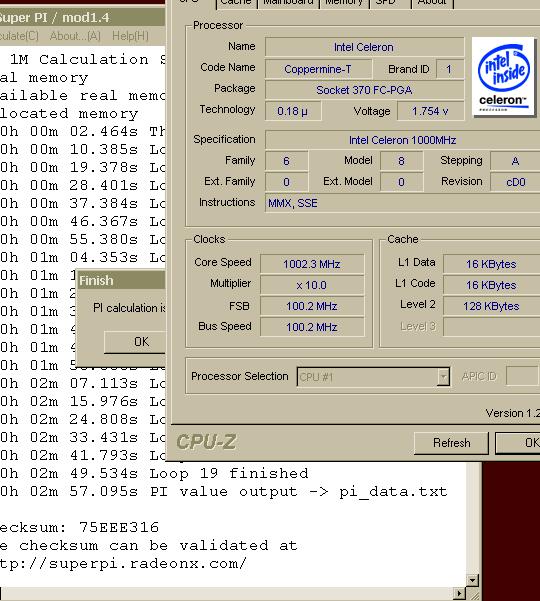
Task: Click the Intel Inside Celeron logo
Action: [x=504, y=77]
